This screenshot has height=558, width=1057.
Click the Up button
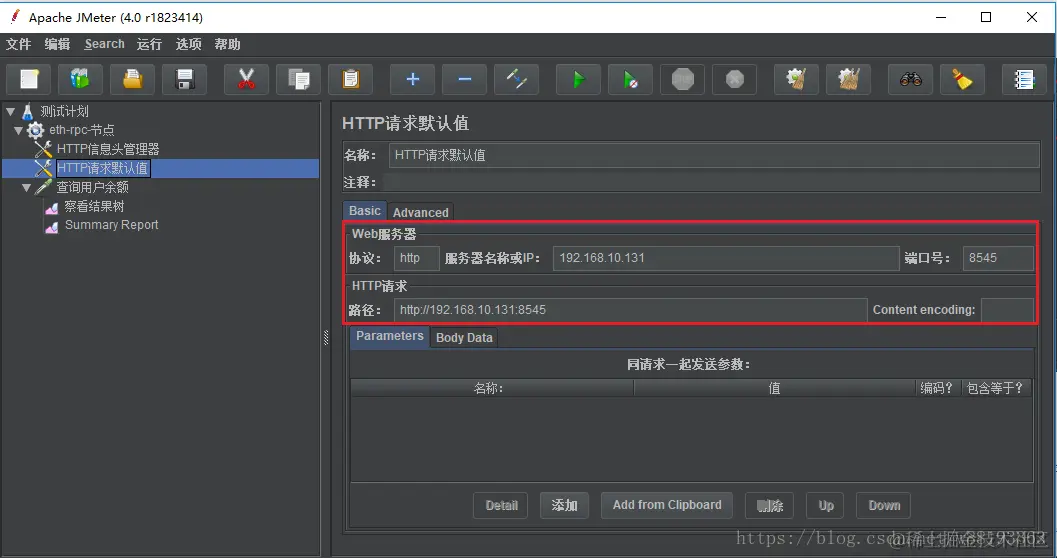[x=826, y=505]
